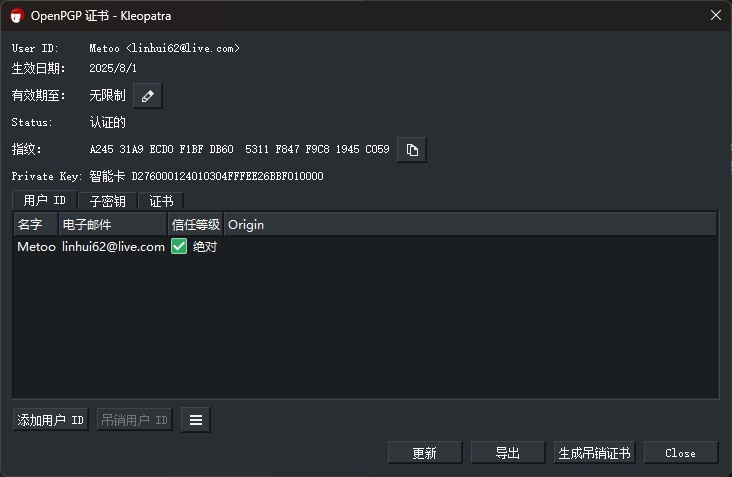Click the Kleopatra app icon in title bar

[16, 15]
